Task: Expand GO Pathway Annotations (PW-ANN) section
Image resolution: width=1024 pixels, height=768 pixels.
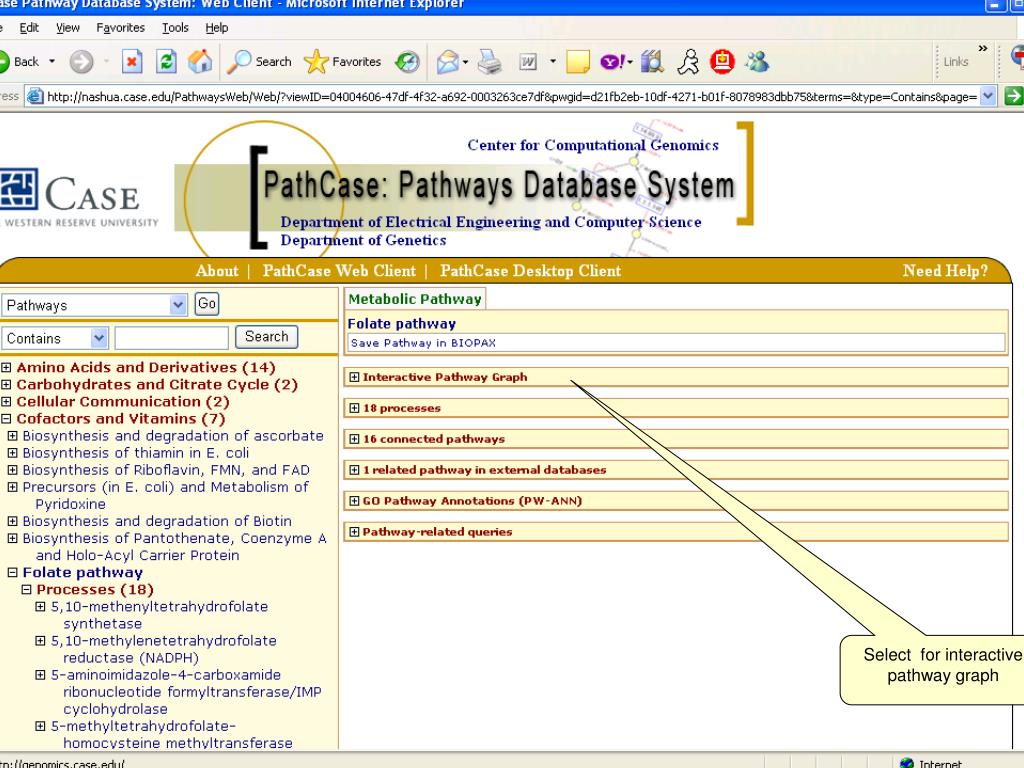Action: (x=354, y=501)
